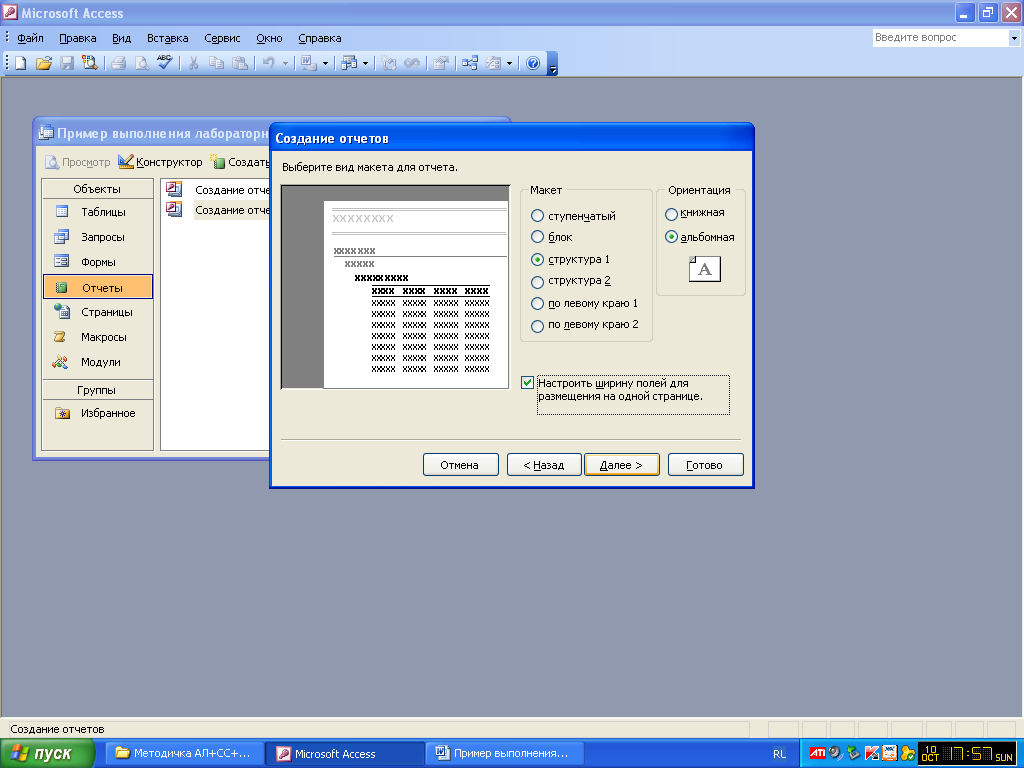Click the New database toolbar icon
The width and height of the screenshot is (1024, 768).
click(x=20, y=63)
